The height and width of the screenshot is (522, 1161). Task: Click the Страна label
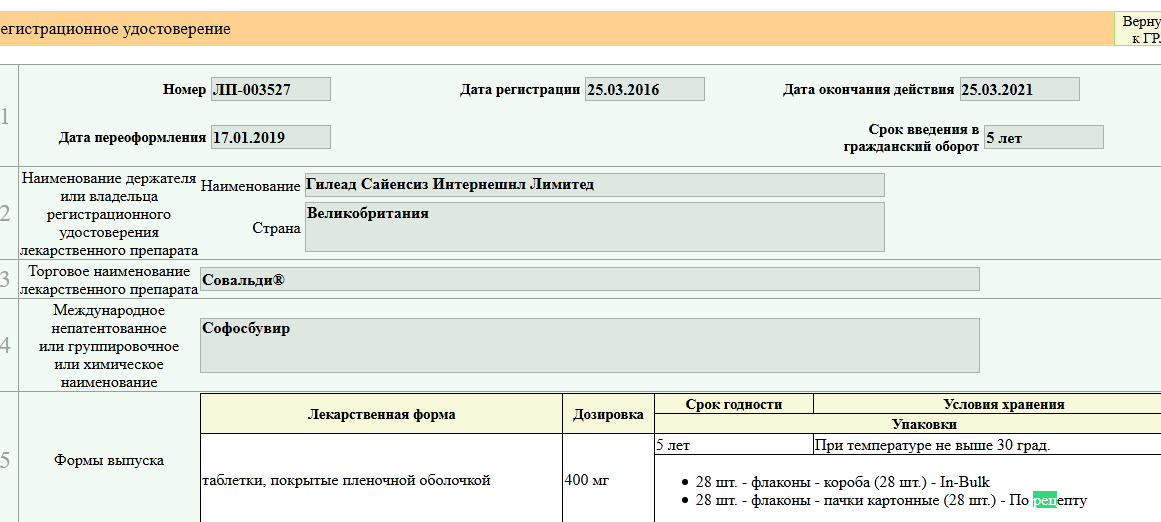276,227
